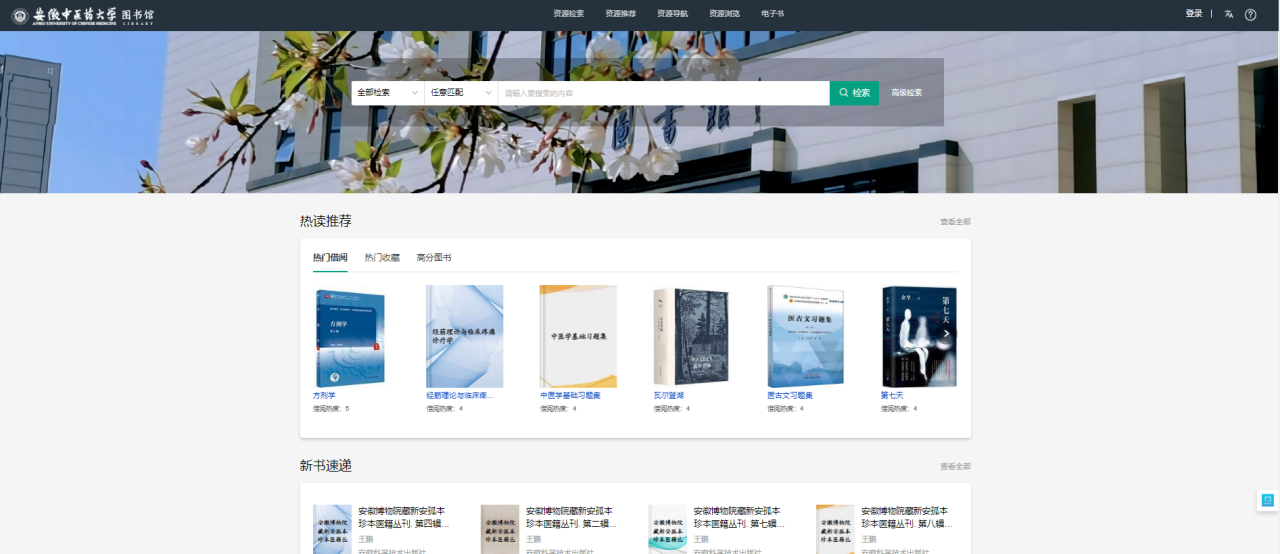Click cover thumbnail of 第七辑 new book
The width and height of the screenshot is (1280, 554).
tap(668, 529)
